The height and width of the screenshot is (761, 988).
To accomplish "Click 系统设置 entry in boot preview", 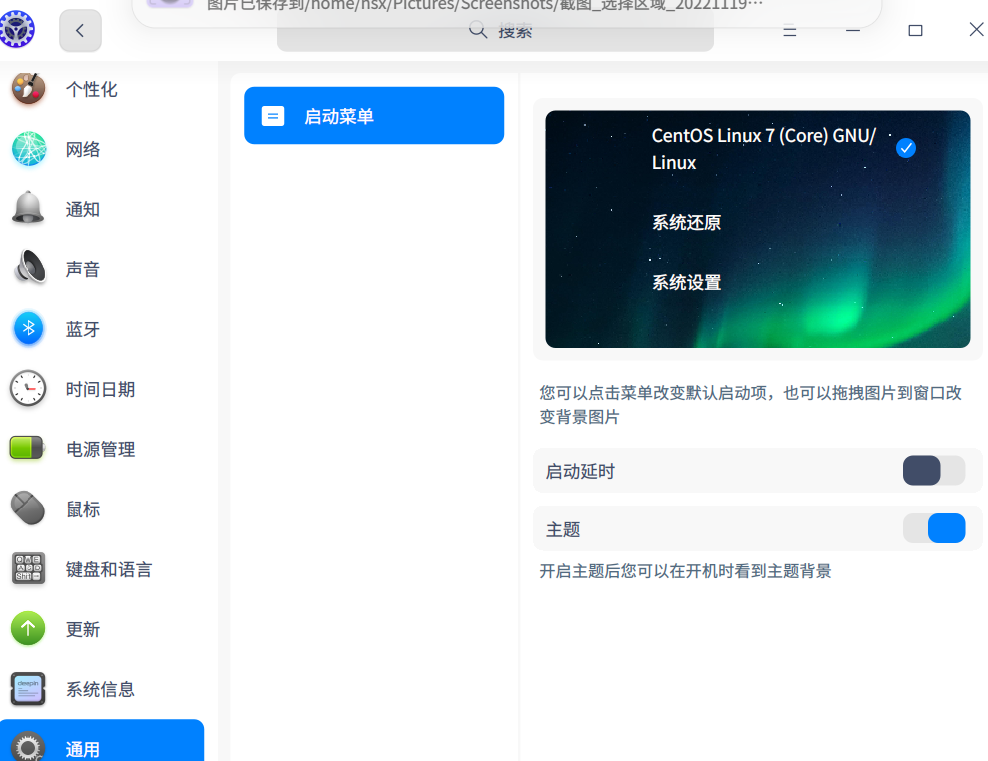I will click(686, 282).
